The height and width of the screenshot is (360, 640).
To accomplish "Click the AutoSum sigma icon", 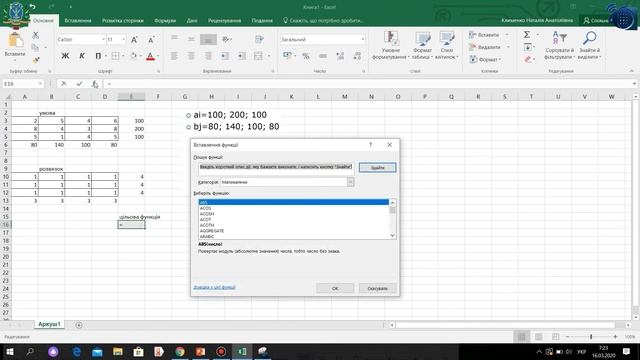I will coord(527,35).
